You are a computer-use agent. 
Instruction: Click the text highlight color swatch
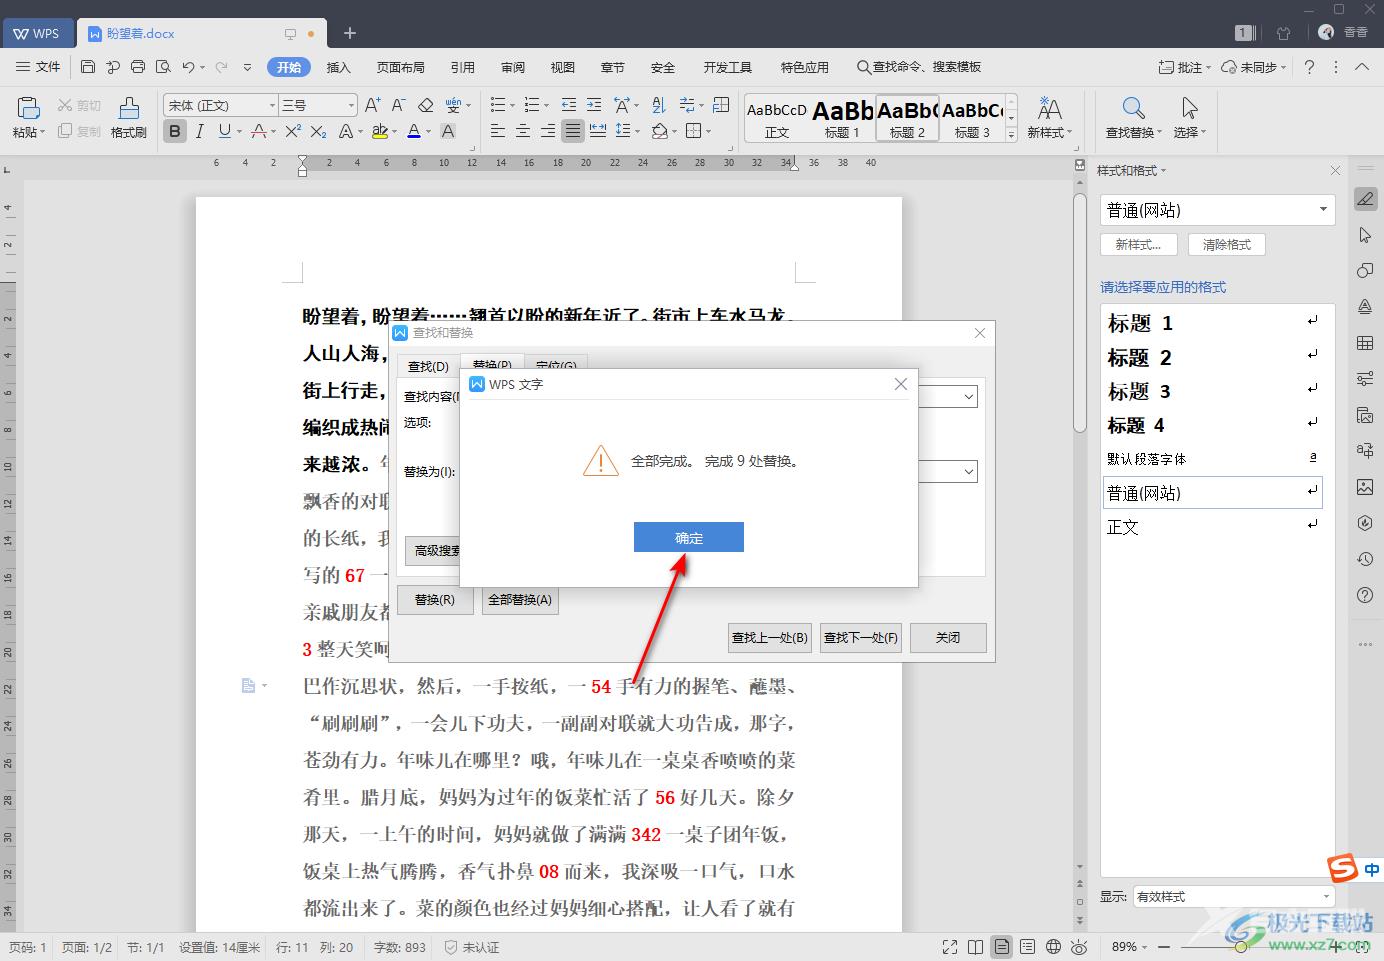379,131
